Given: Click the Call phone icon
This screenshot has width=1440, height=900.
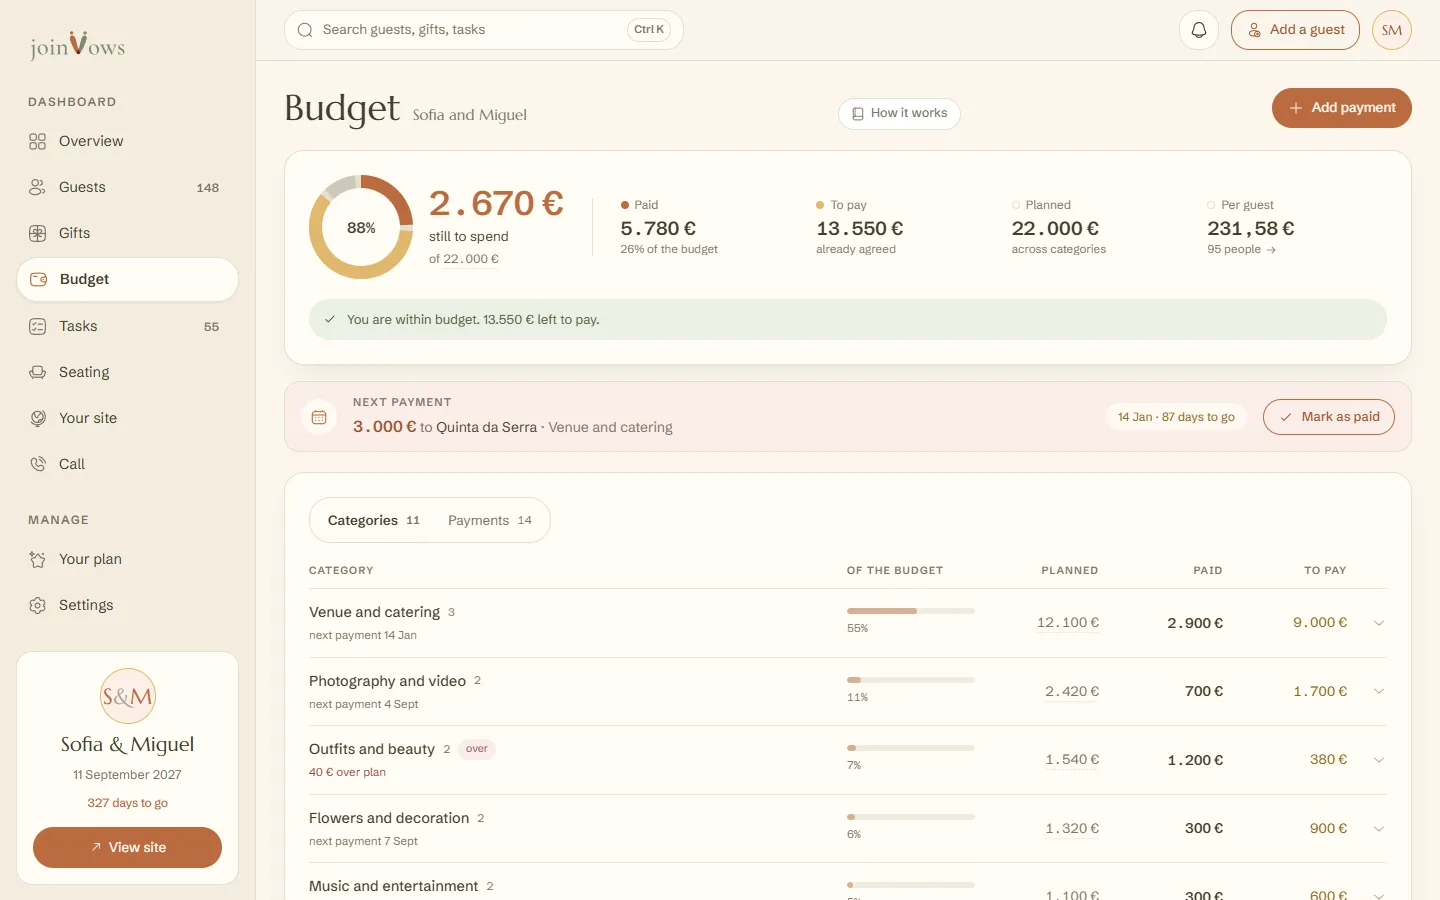Looking at the screenshot, I should (38, 464).
